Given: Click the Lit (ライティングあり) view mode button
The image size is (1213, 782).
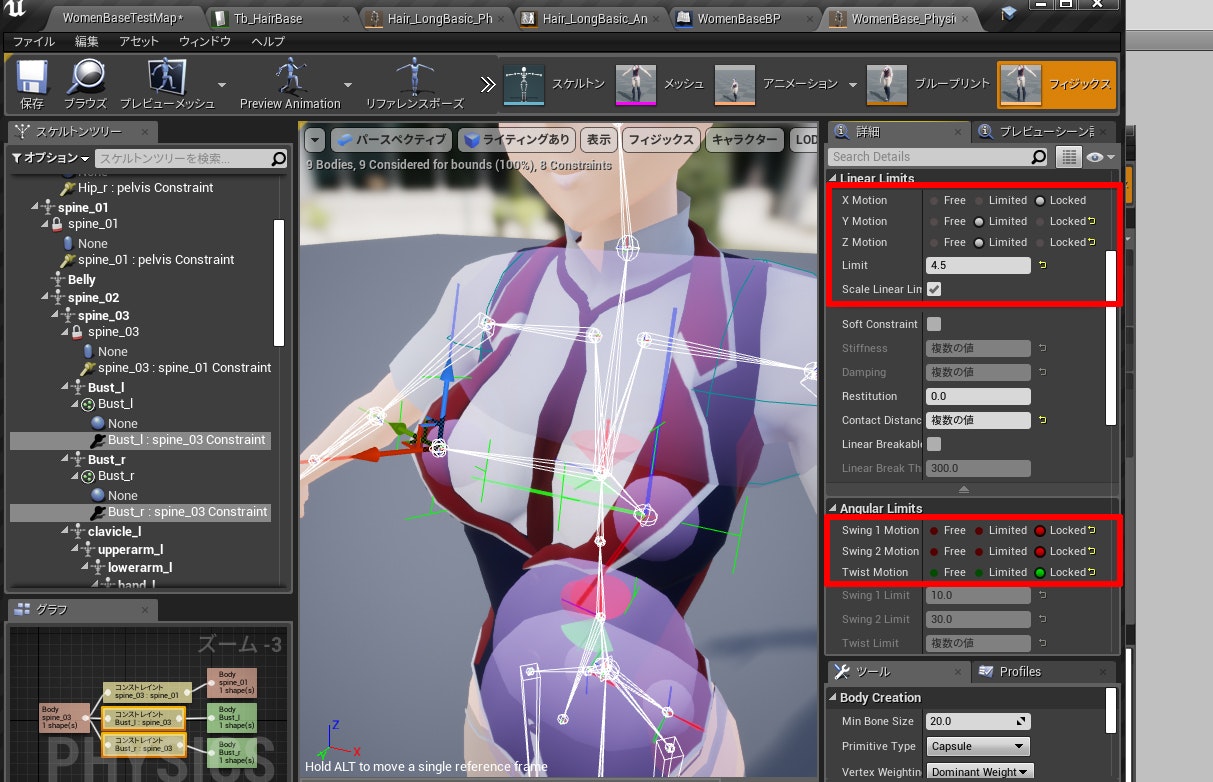Looking at the screenshot, I should pos(517,140).
